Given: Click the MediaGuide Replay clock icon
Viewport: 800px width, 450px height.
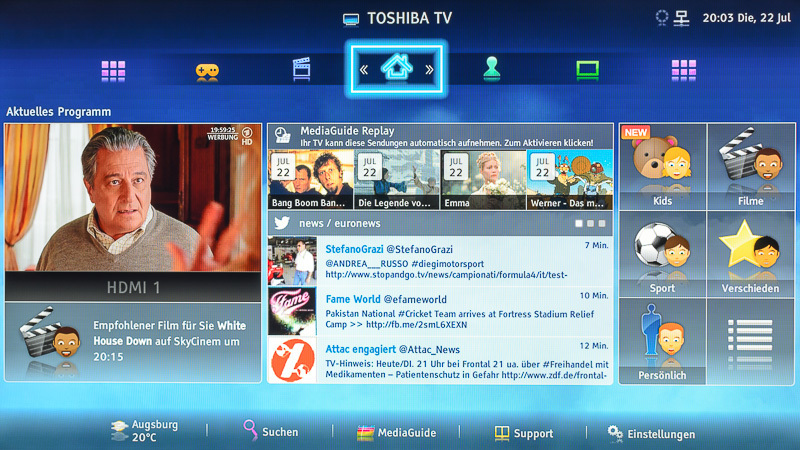Looking at the screenshot, I should click(x=282, y=136).
